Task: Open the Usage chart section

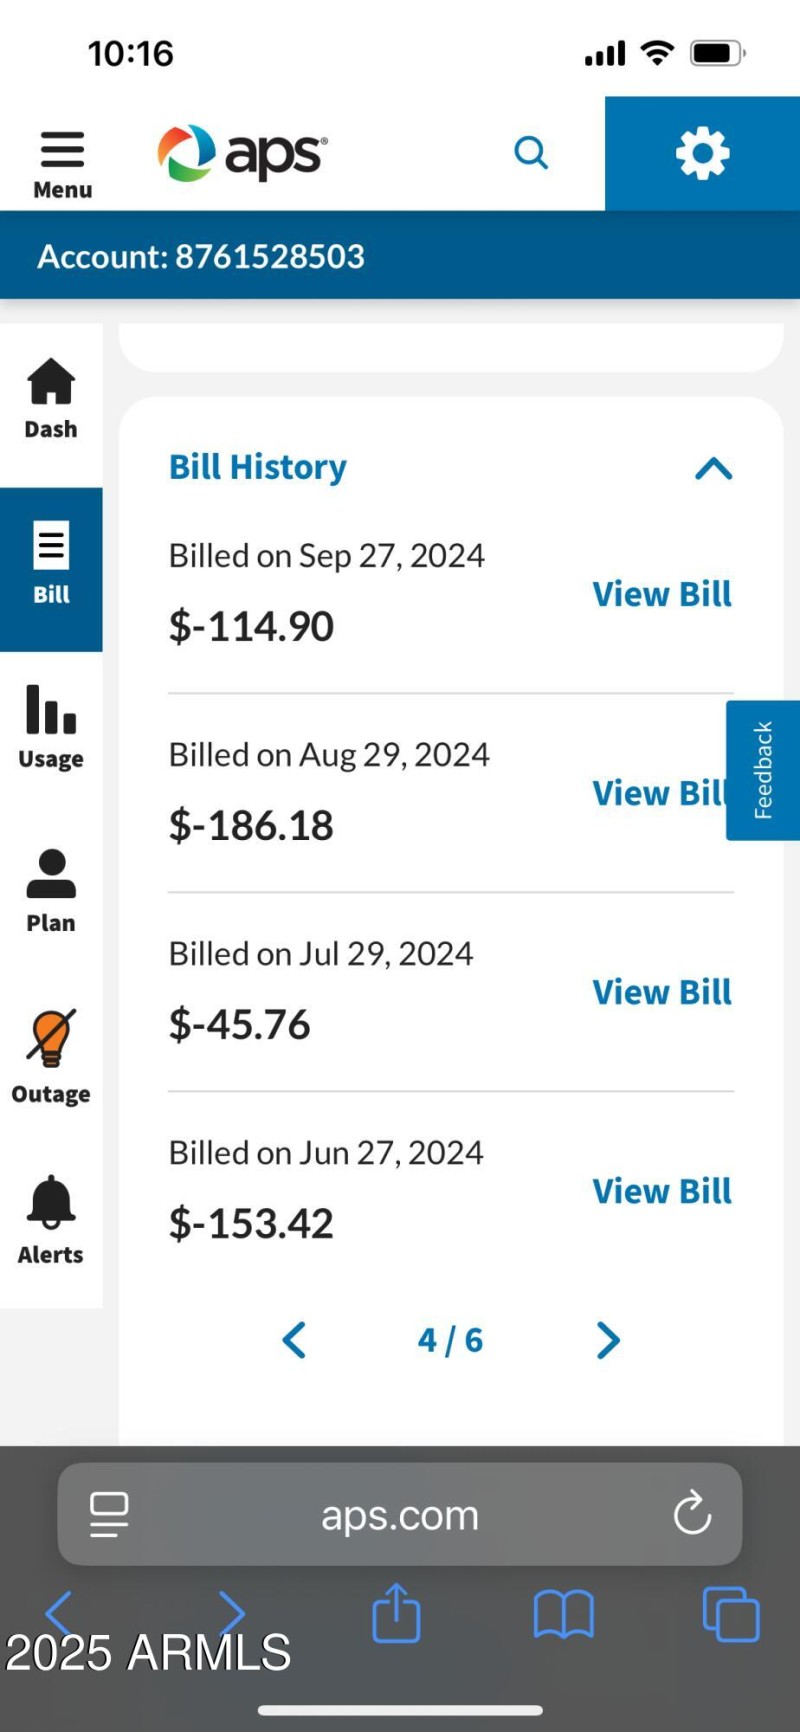Action: 51,727
